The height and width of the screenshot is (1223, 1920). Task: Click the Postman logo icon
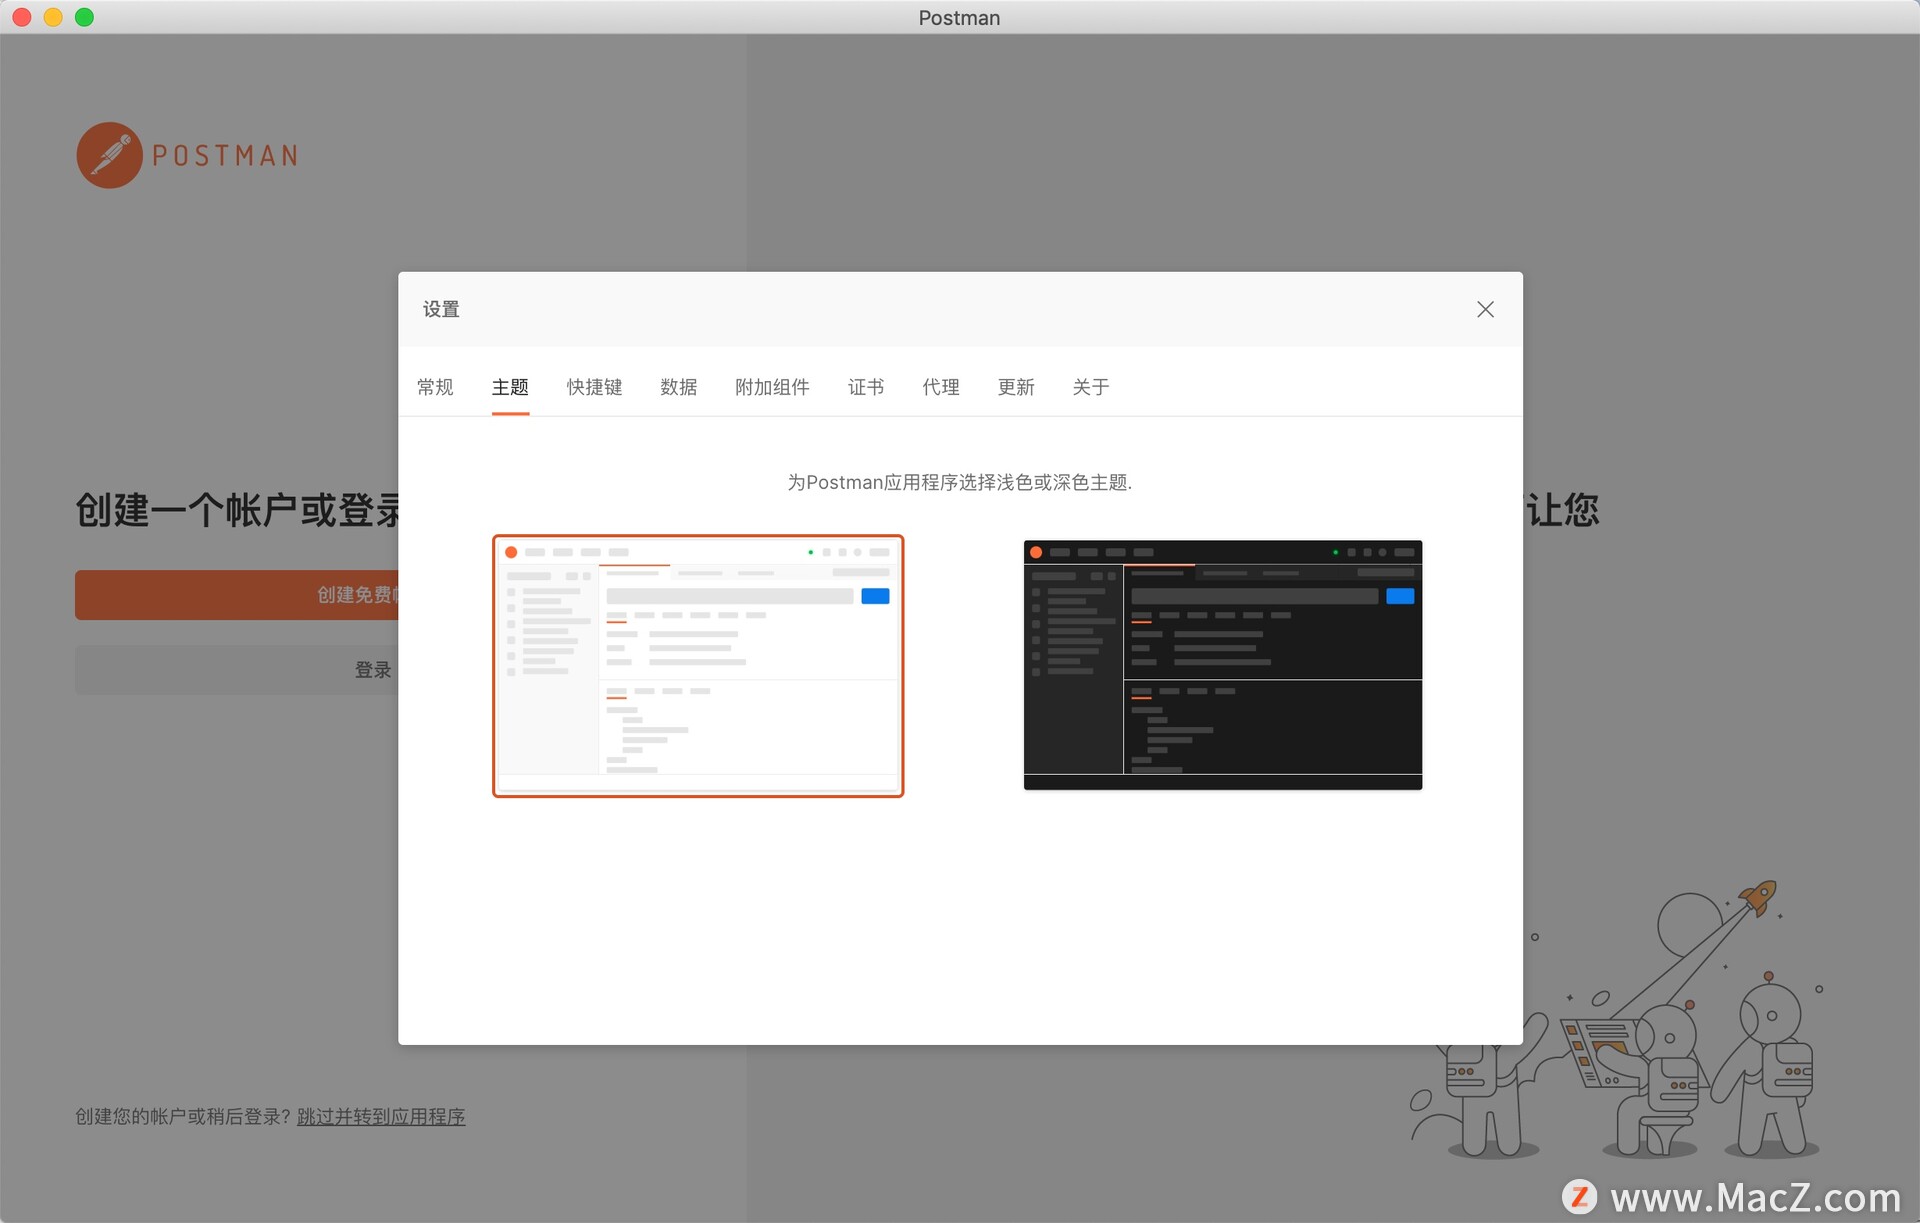tap(110, 155)
